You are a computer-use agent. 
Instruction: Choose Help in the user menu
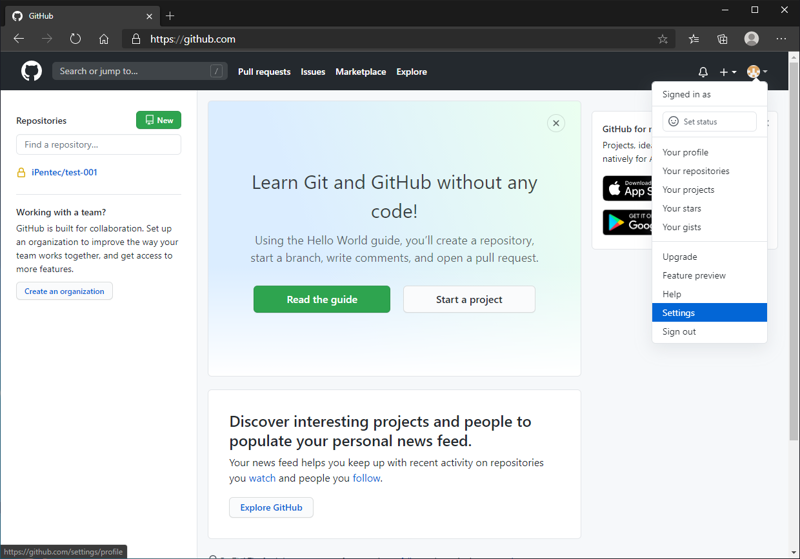[x=709, y=294]
